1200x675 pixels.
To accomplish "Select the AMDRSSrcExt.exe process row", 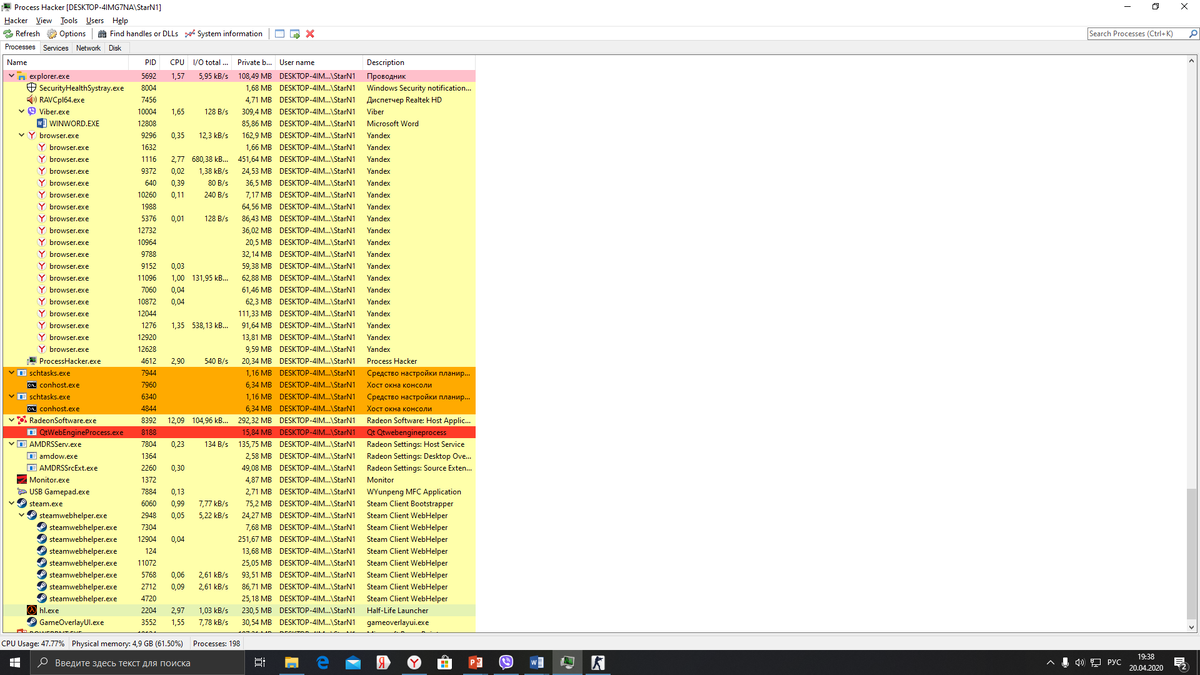I will click(x=238, y=468).
